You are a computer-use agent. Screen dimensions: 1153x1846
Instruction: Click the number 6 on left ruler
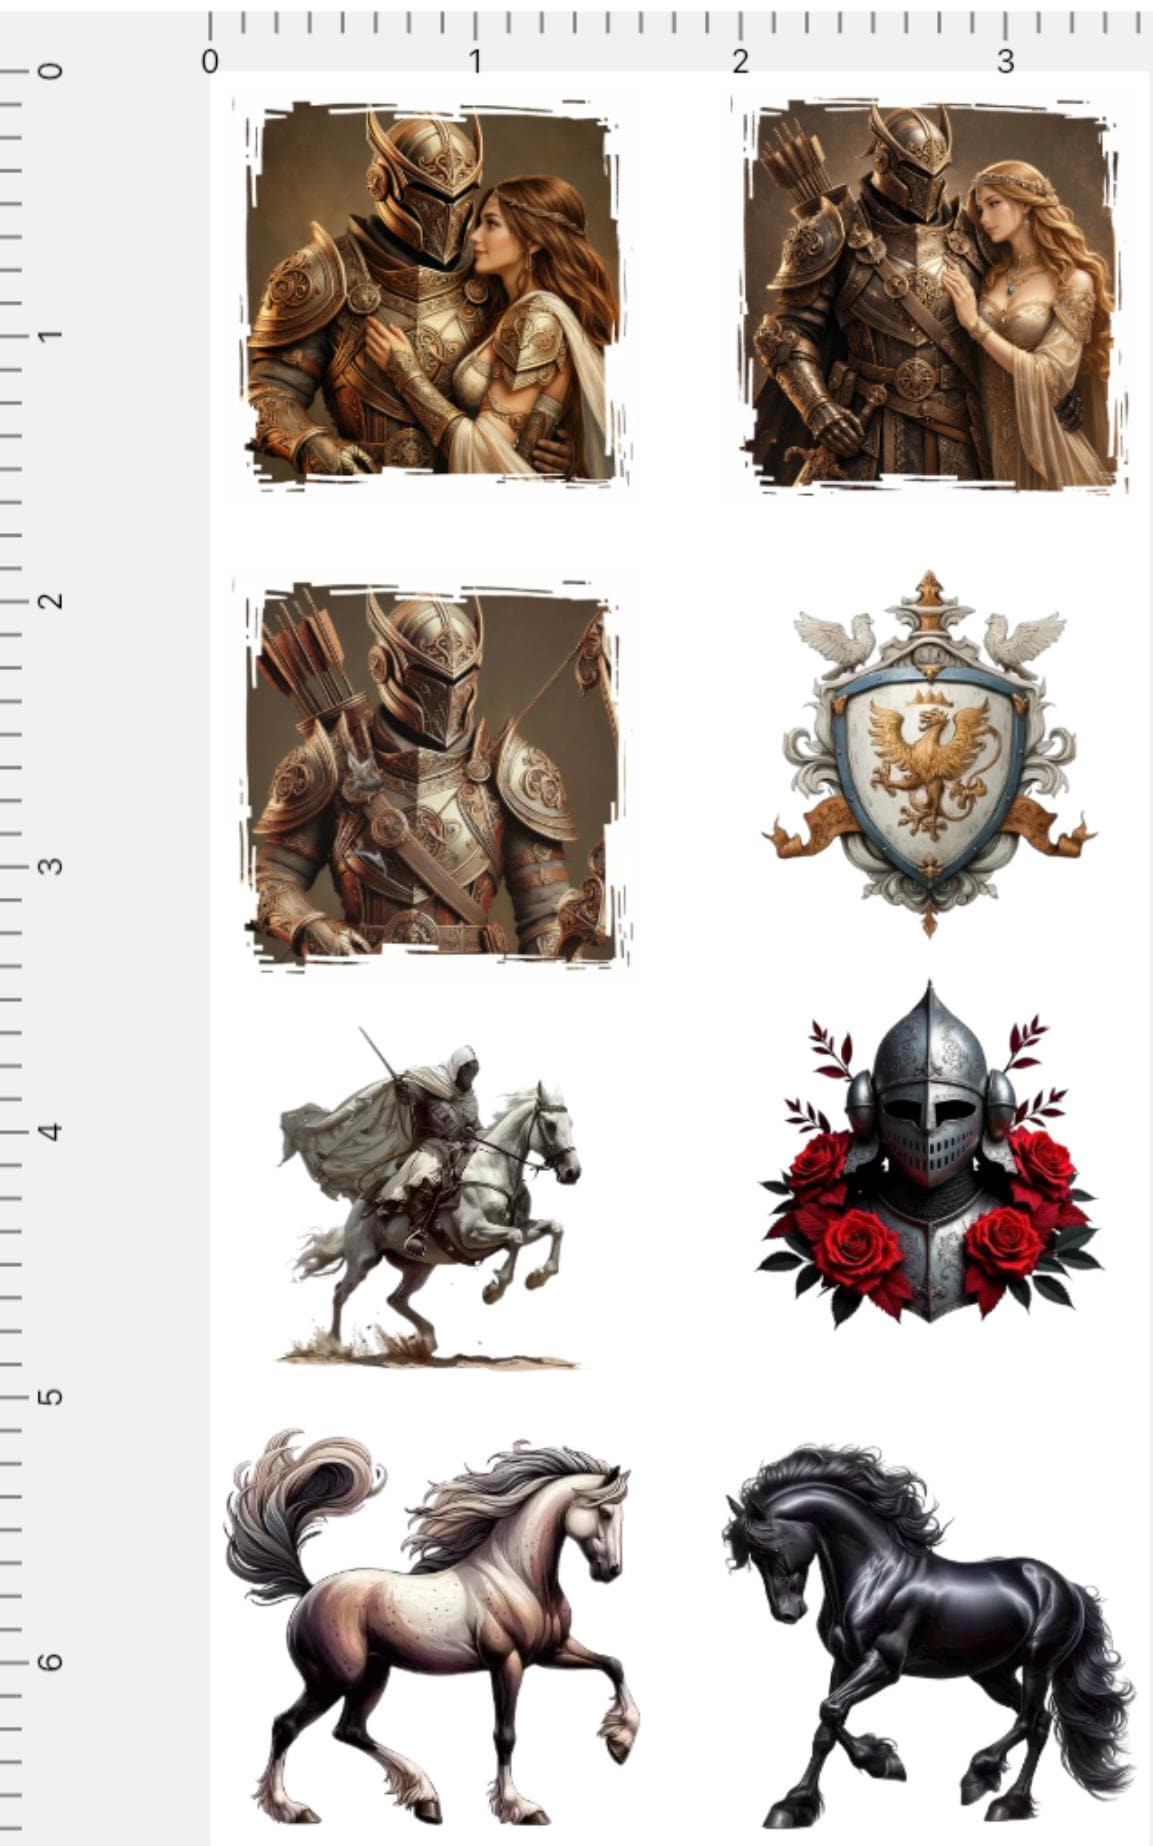click(x=50, y=1662)
